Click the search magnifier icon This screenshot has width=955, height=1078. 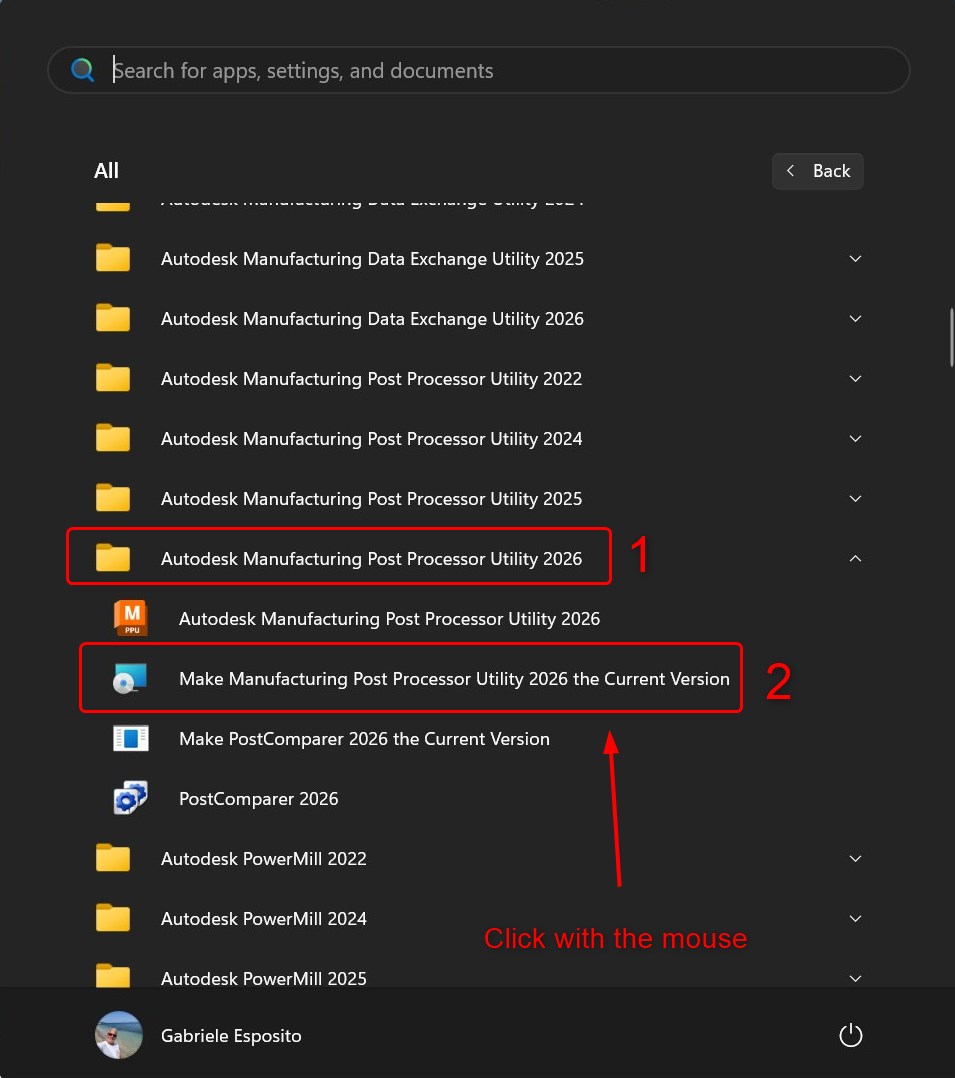pyautogui.click(x=82, y=70)
